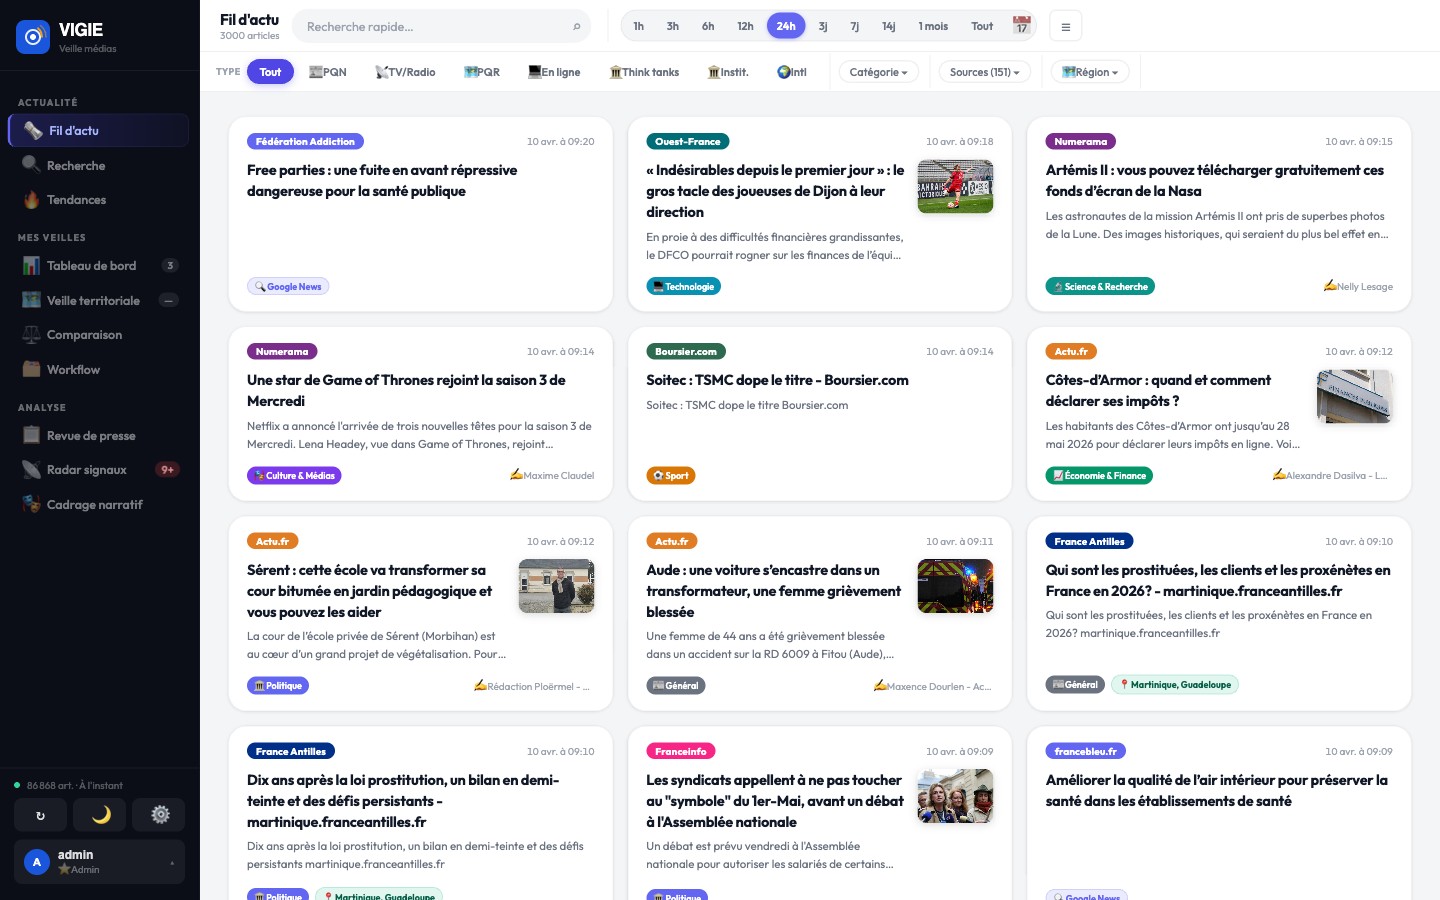Open settings gear button
This screenshot has height=900, width=1440.
click(x=159, y=815)
